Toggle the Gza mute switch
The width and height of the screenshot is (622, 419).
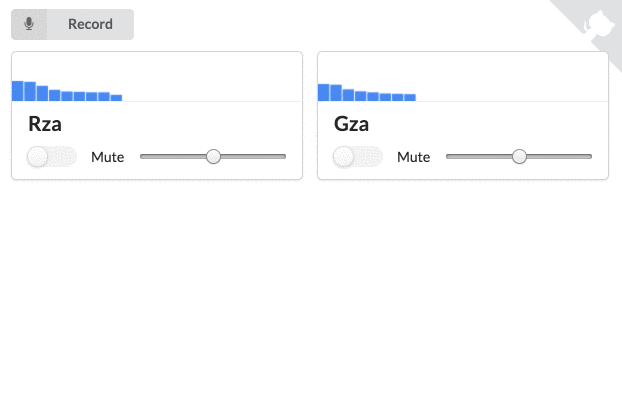pos(357,157)
